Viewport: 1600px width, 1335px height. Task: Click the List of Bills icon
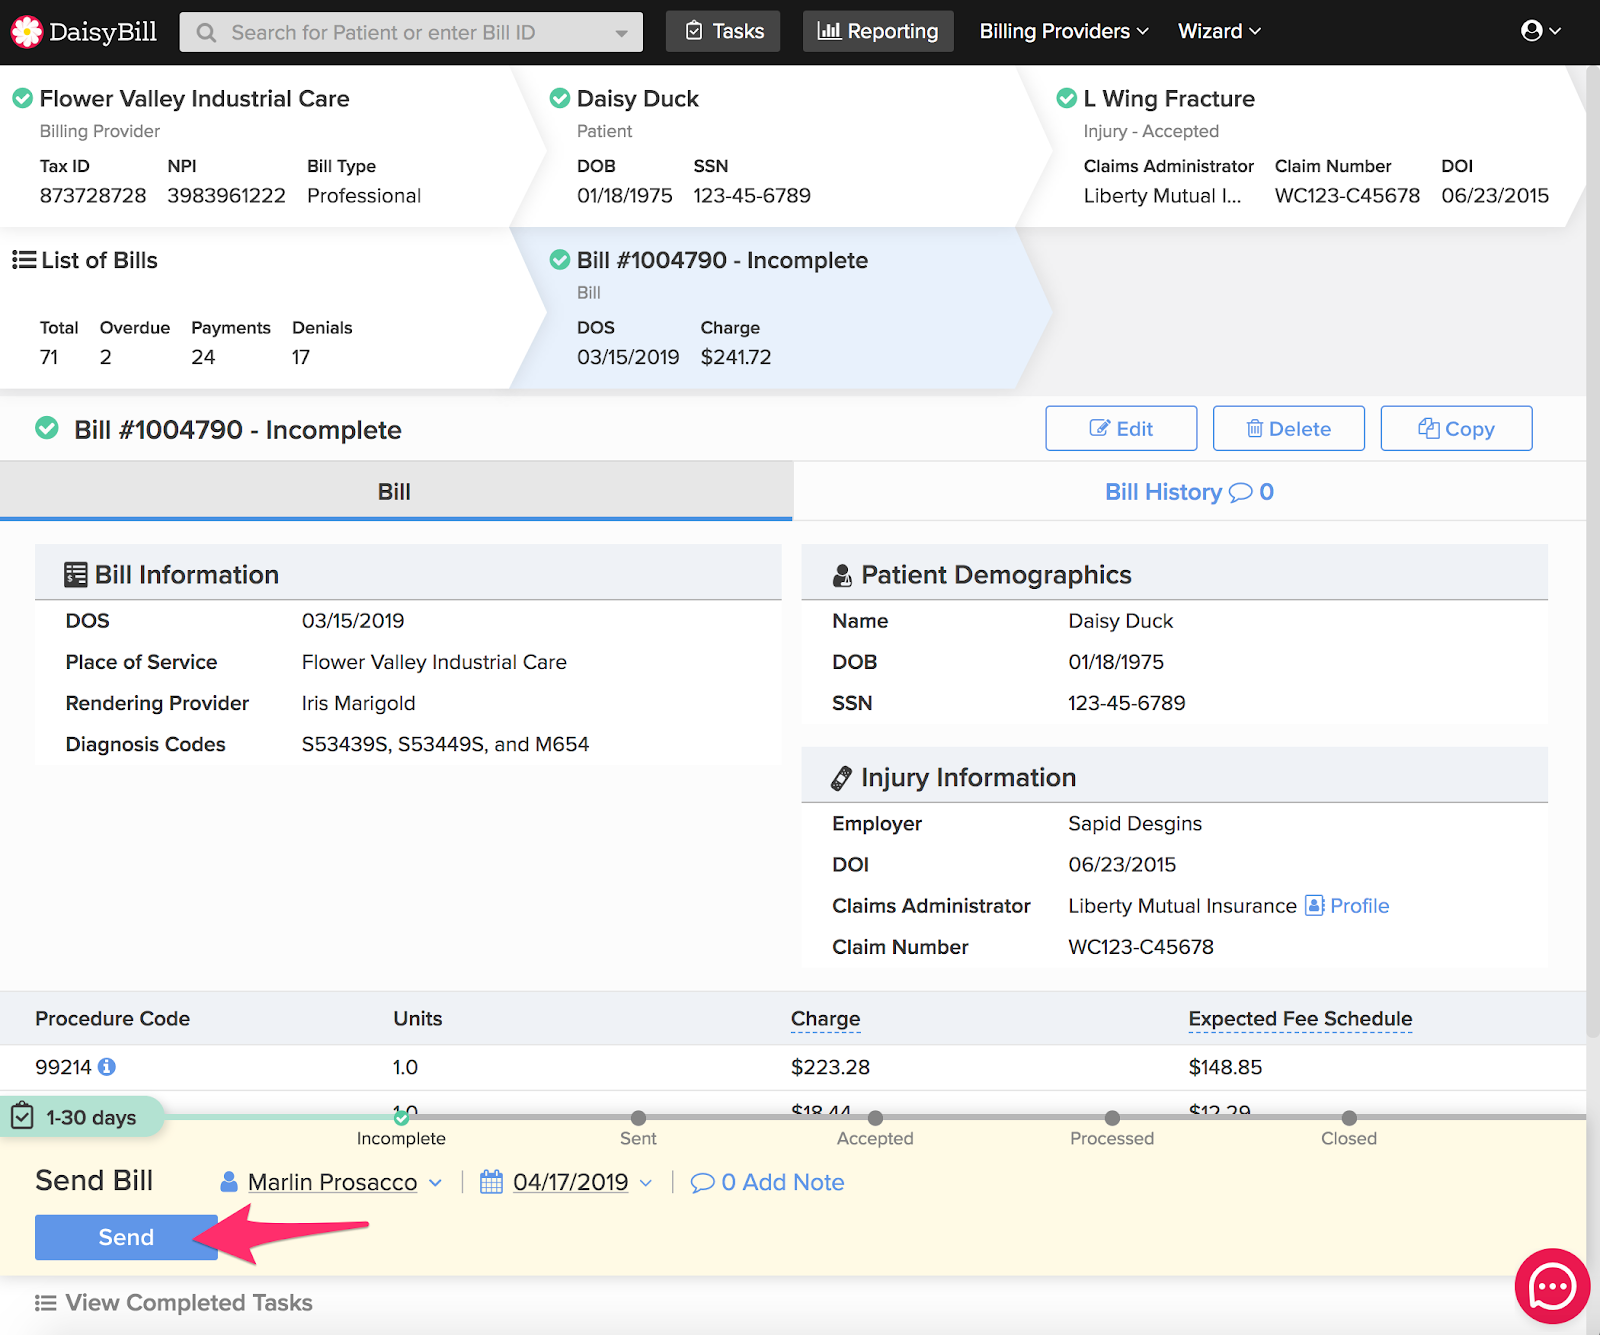pos(24,261)
